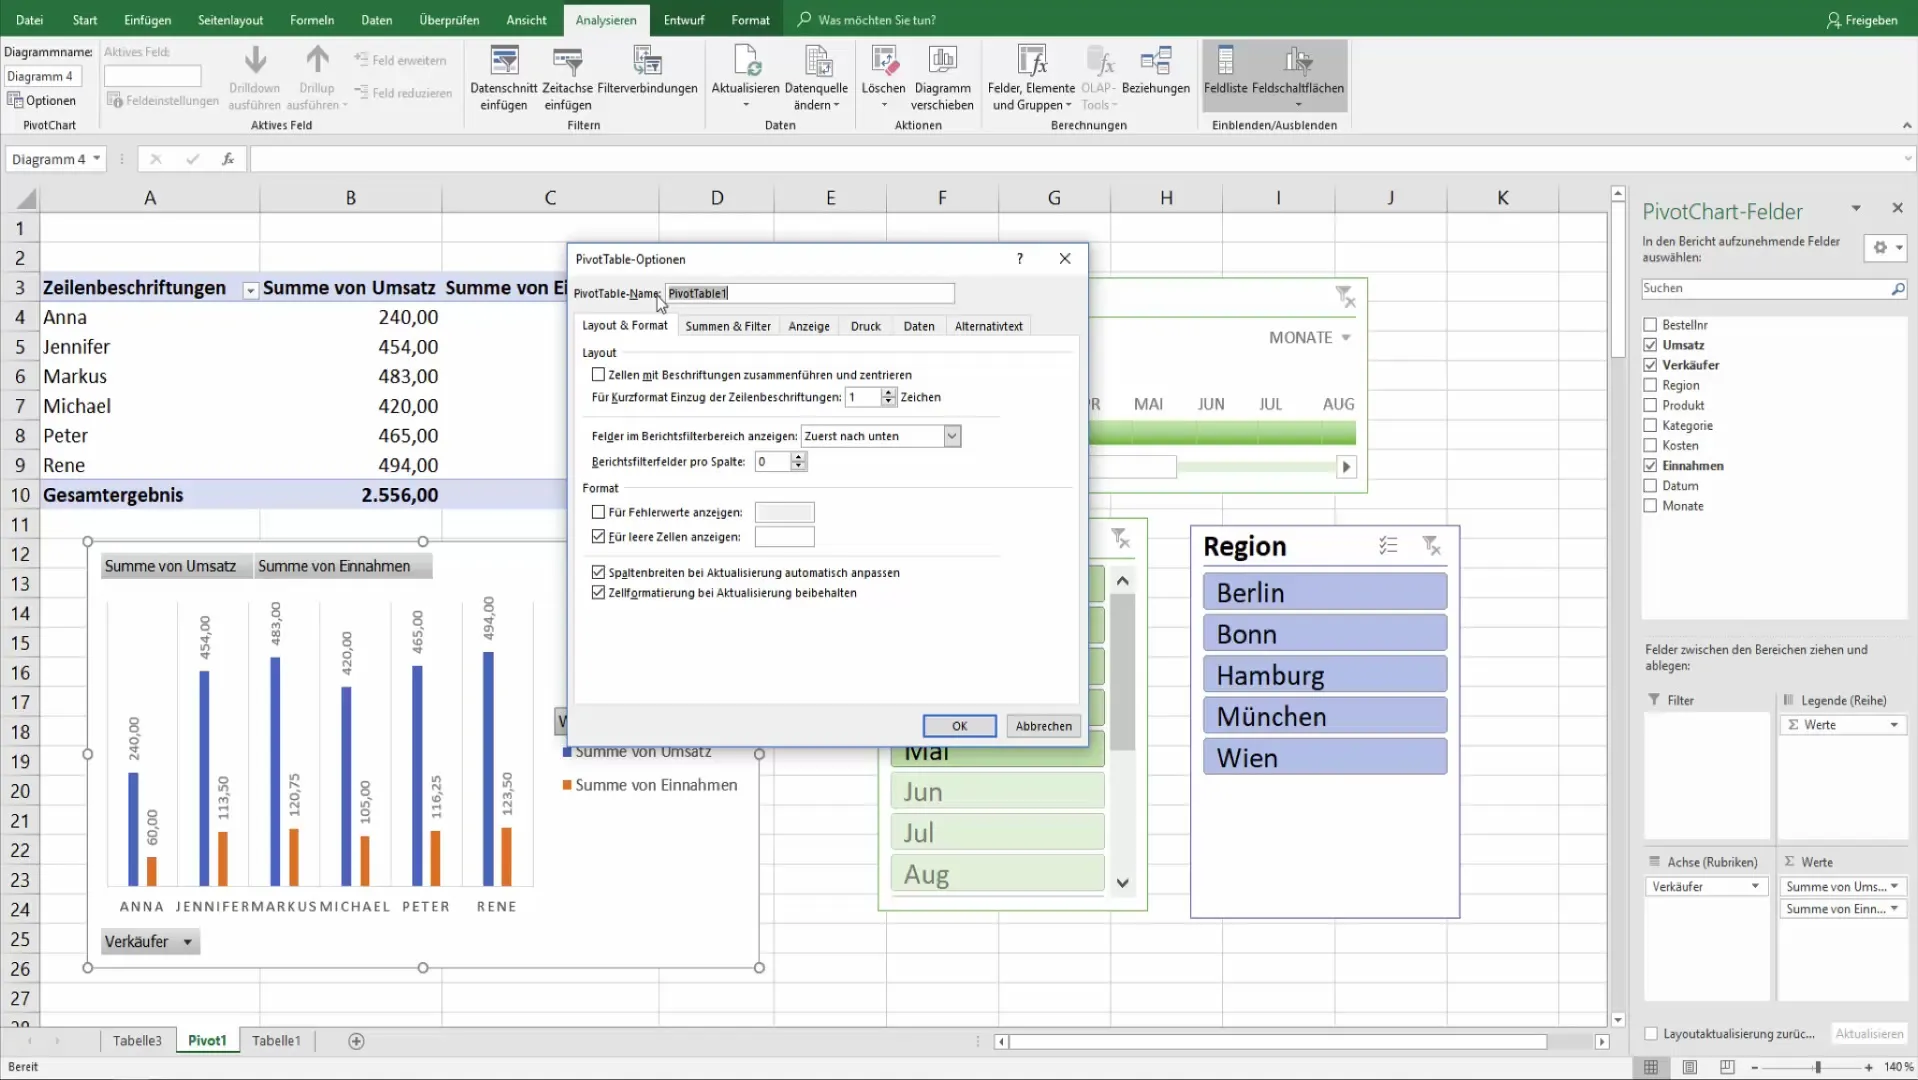Screen dimensions: 1918x1080
Task: Uncheck Zellformatierung bei Aktualisierung beibehalten
Action: [599, 593]
